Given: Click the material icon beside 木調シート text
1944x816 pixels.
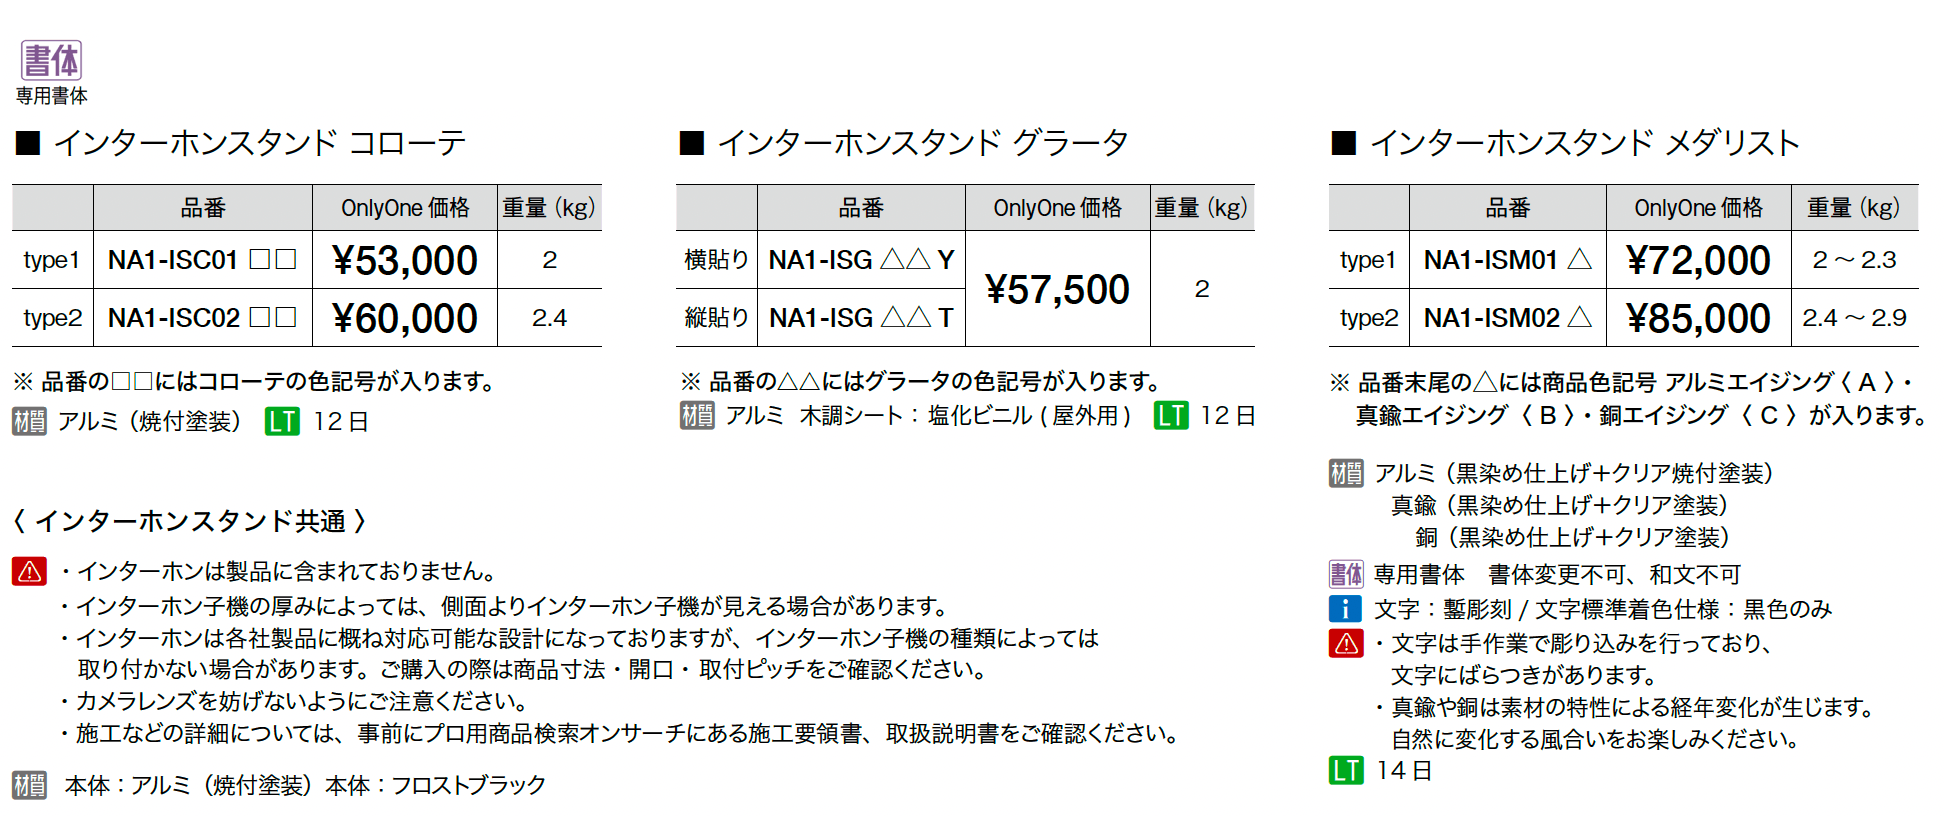Looking at the screenshot, I should click(697, 415).
